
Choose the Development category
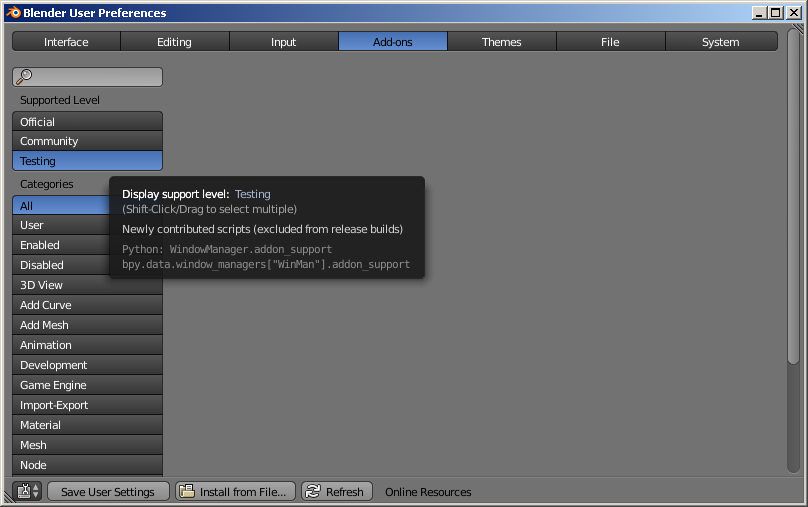pos(87,365)
